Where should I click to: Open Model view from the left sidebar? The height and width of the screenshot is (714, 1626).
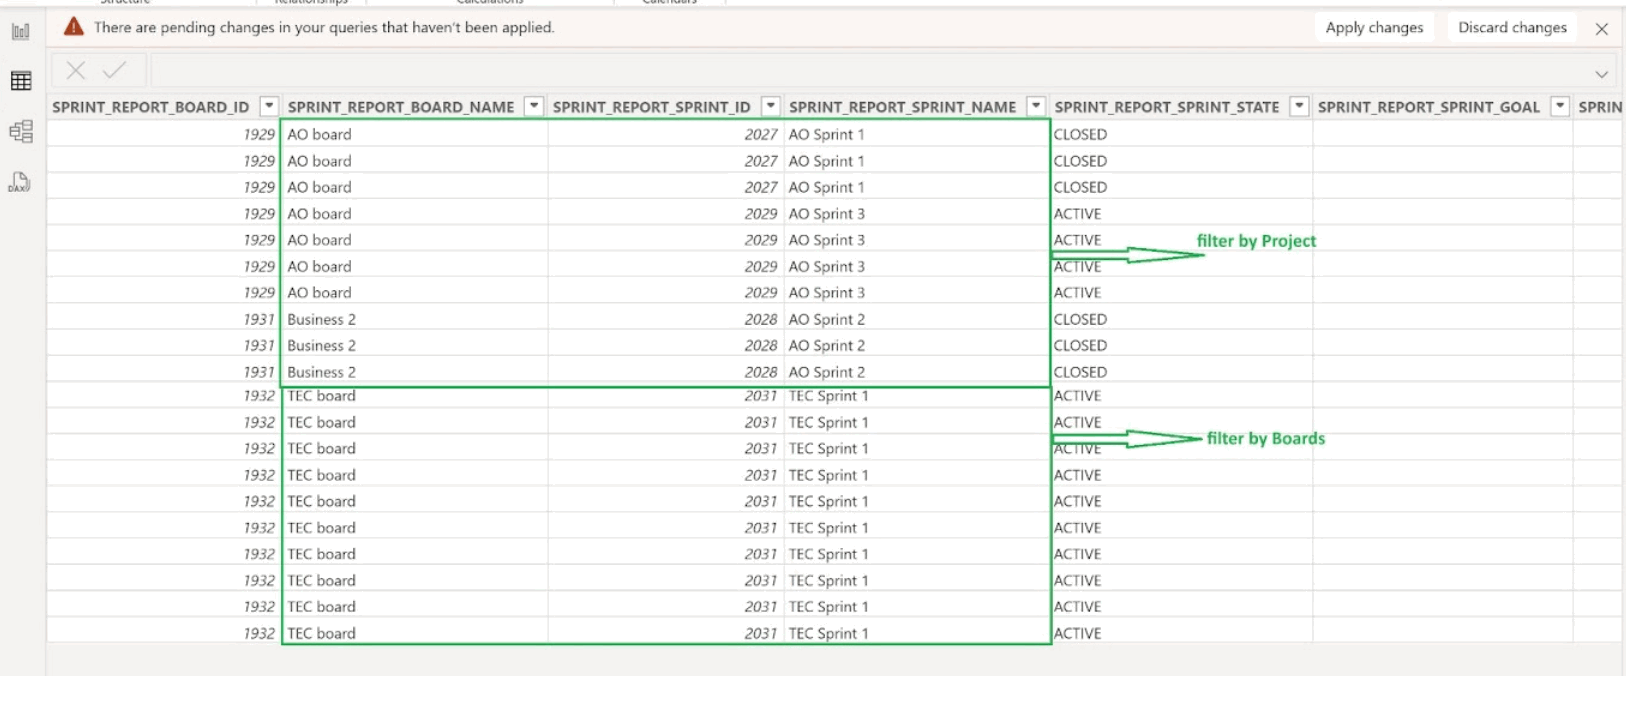pyautogui.click(x=20, y=131)
